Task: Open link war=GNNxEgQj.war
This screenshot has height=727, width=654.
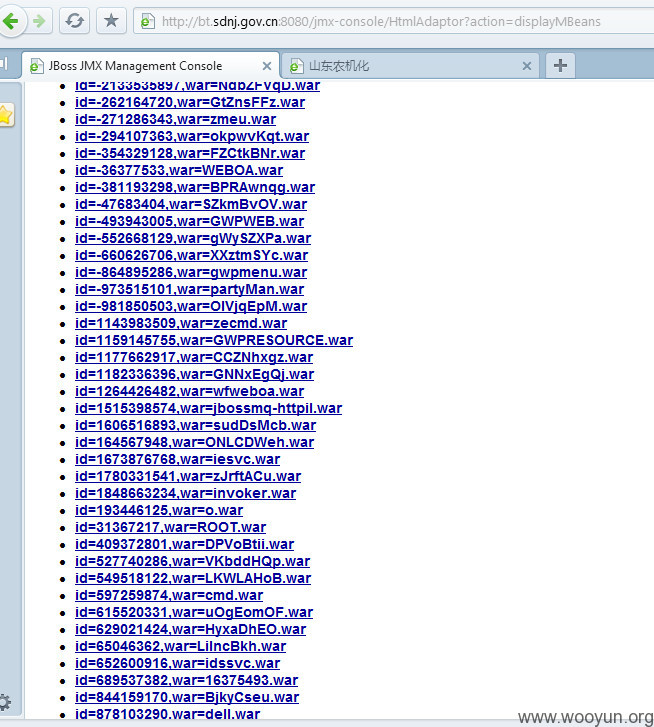Action: coord(194,374)
